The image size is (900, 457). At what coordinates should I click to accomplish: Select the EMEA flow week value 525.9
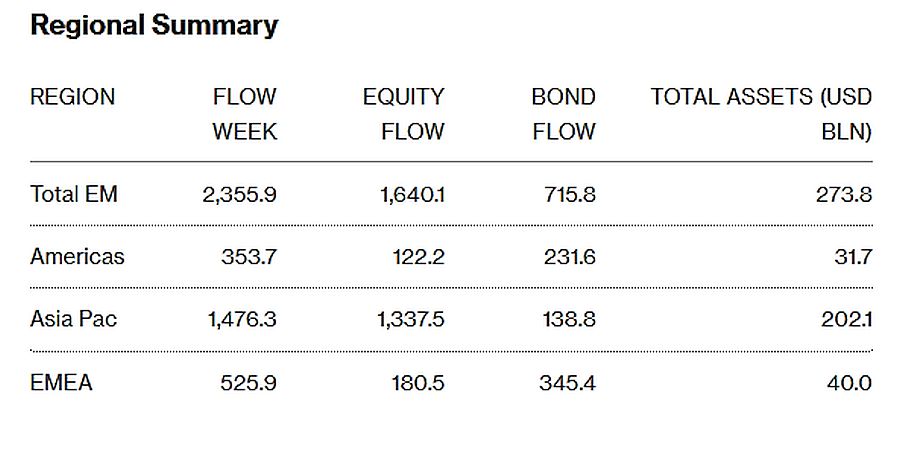249,383
